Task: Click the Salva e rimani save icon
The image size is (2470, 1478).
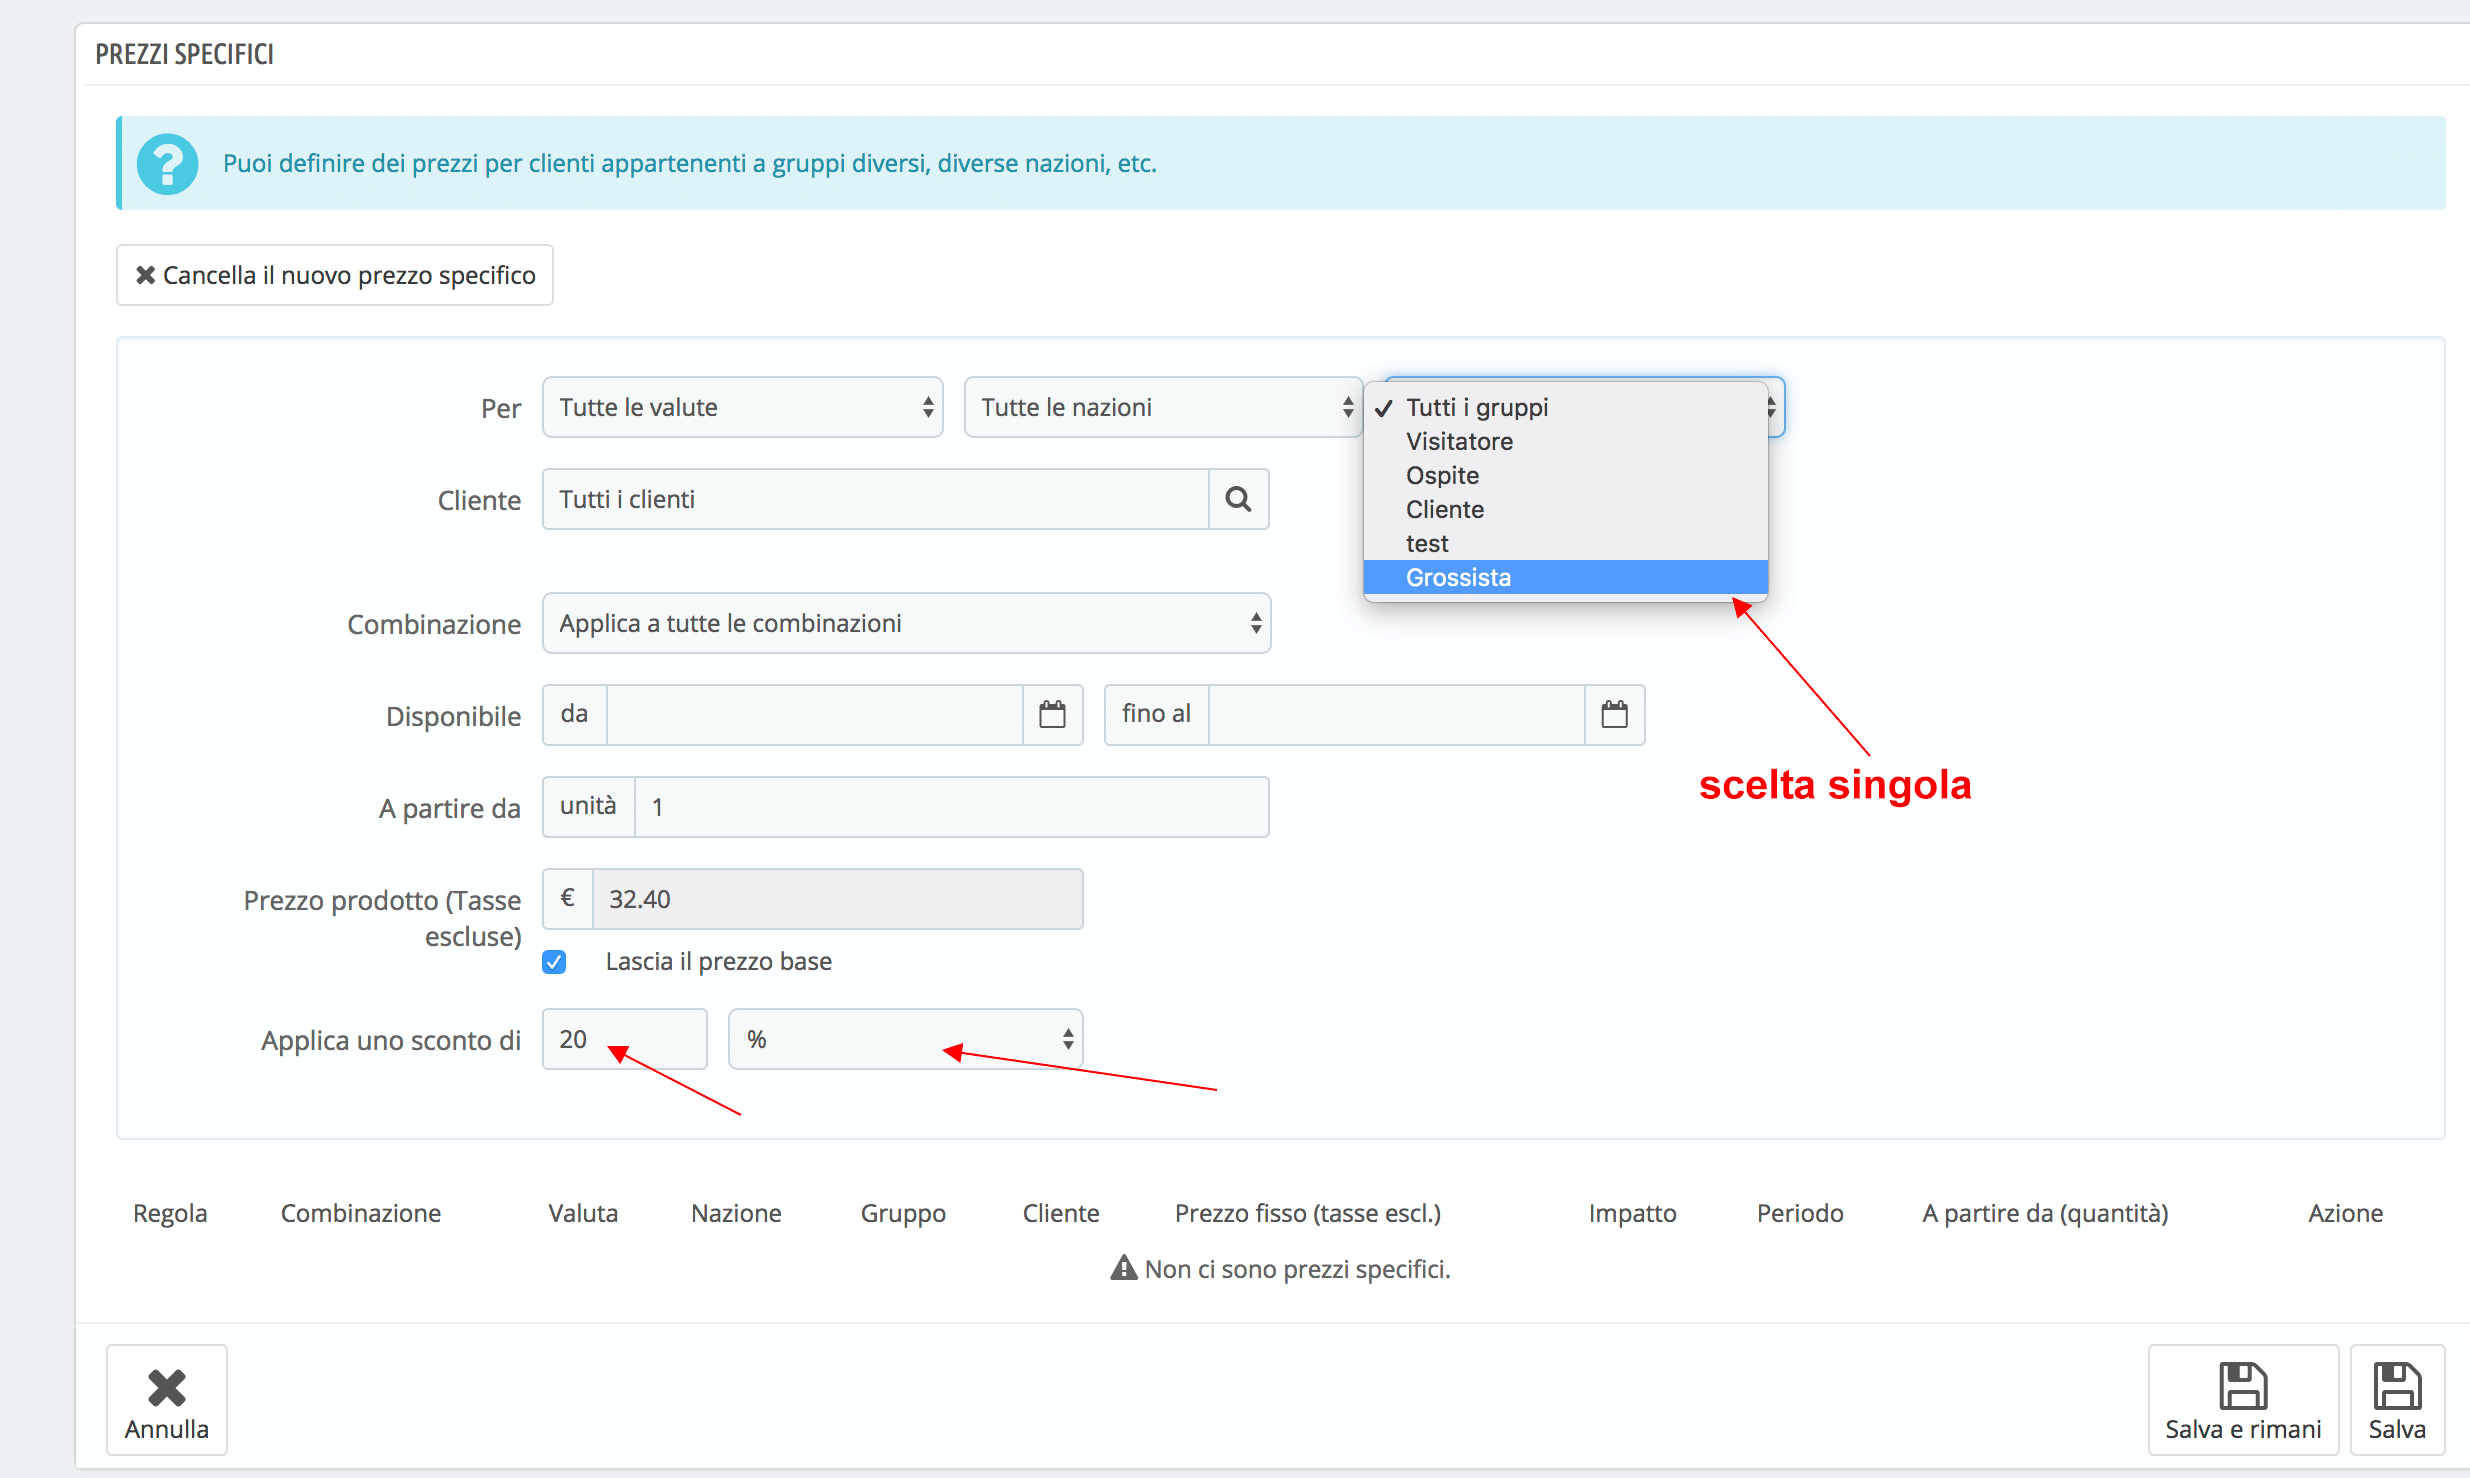Action: [2242, 1386]
